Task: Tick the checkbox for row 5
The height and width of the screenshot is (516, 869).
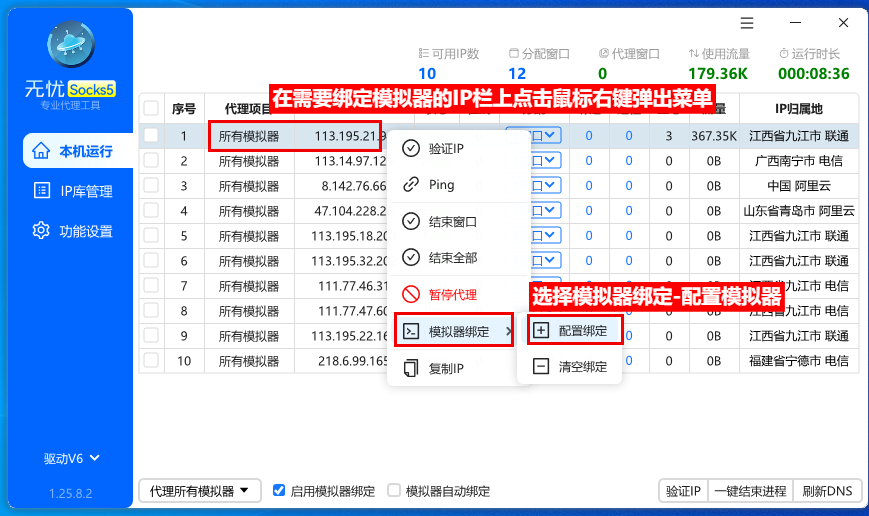Action: pyautogui.click(x=151, y=236)
